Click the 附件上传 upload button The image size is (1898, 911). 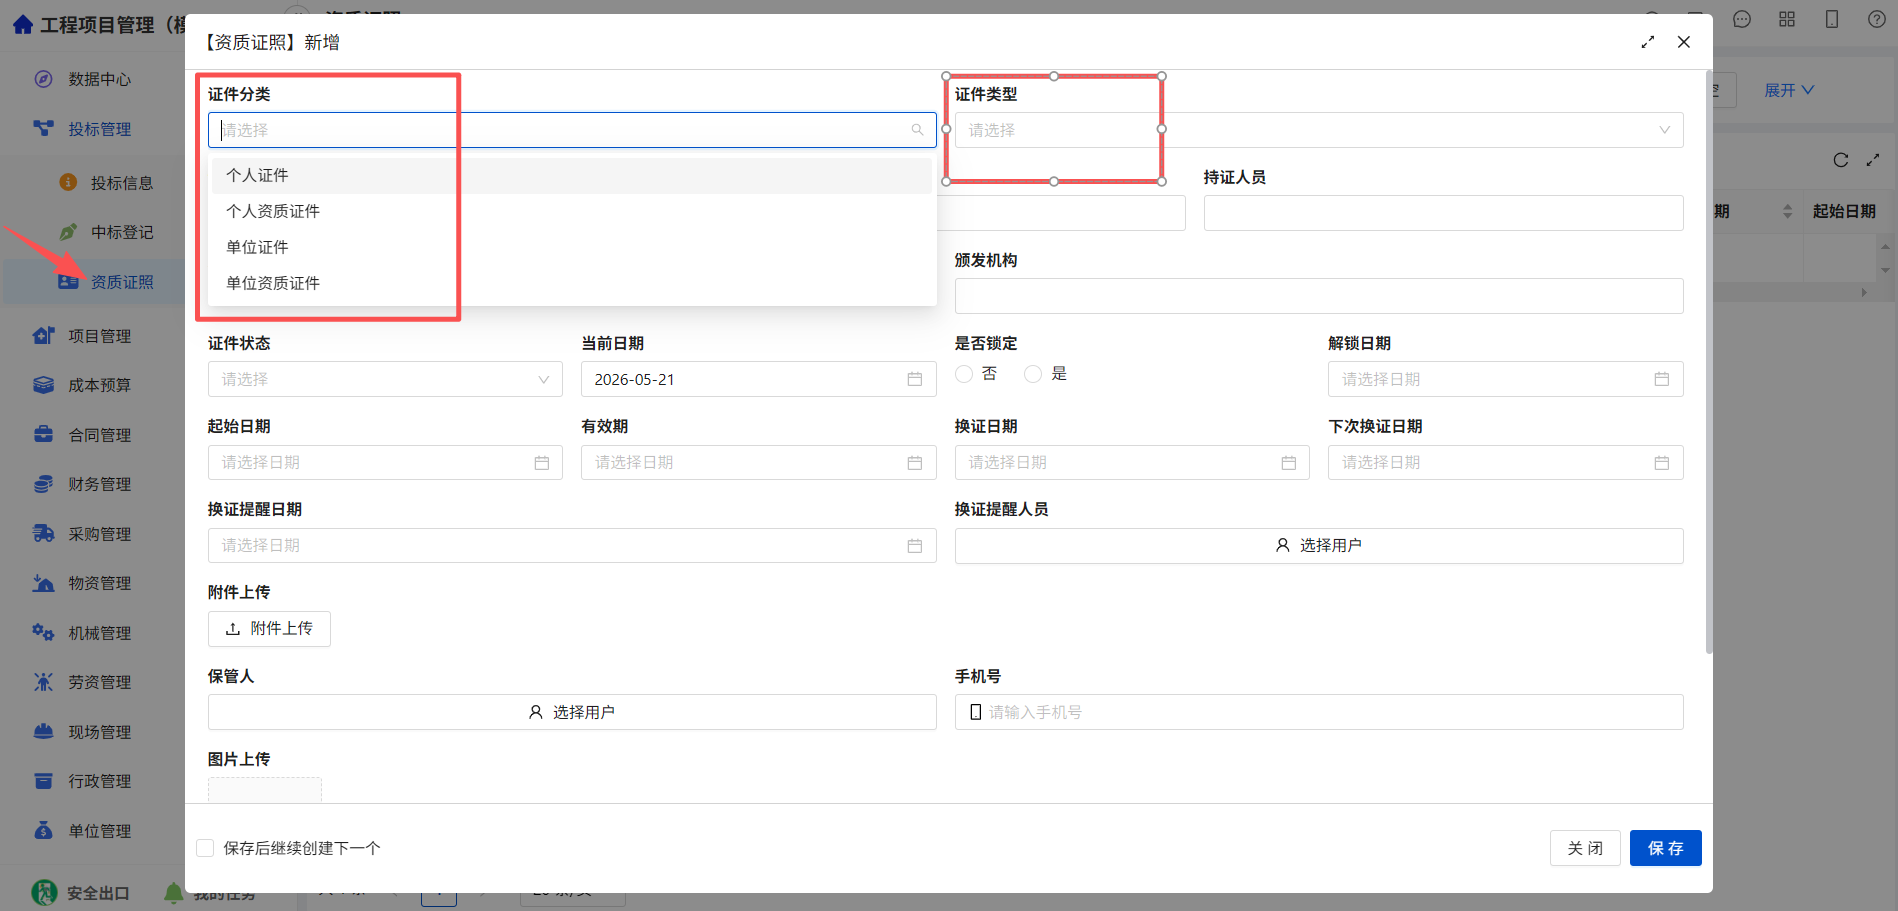point(269,629)
